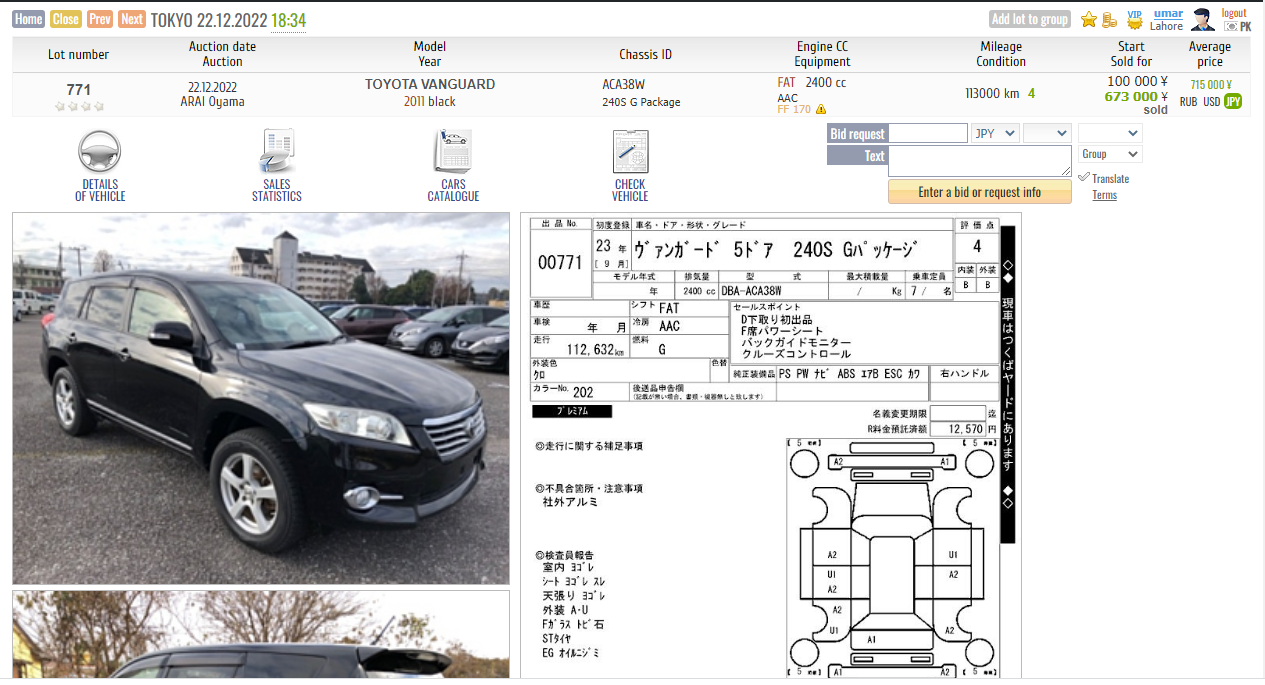Click the gold star favorites icon
This screenshot has height=685, width=1265.
click(1089, 20)
